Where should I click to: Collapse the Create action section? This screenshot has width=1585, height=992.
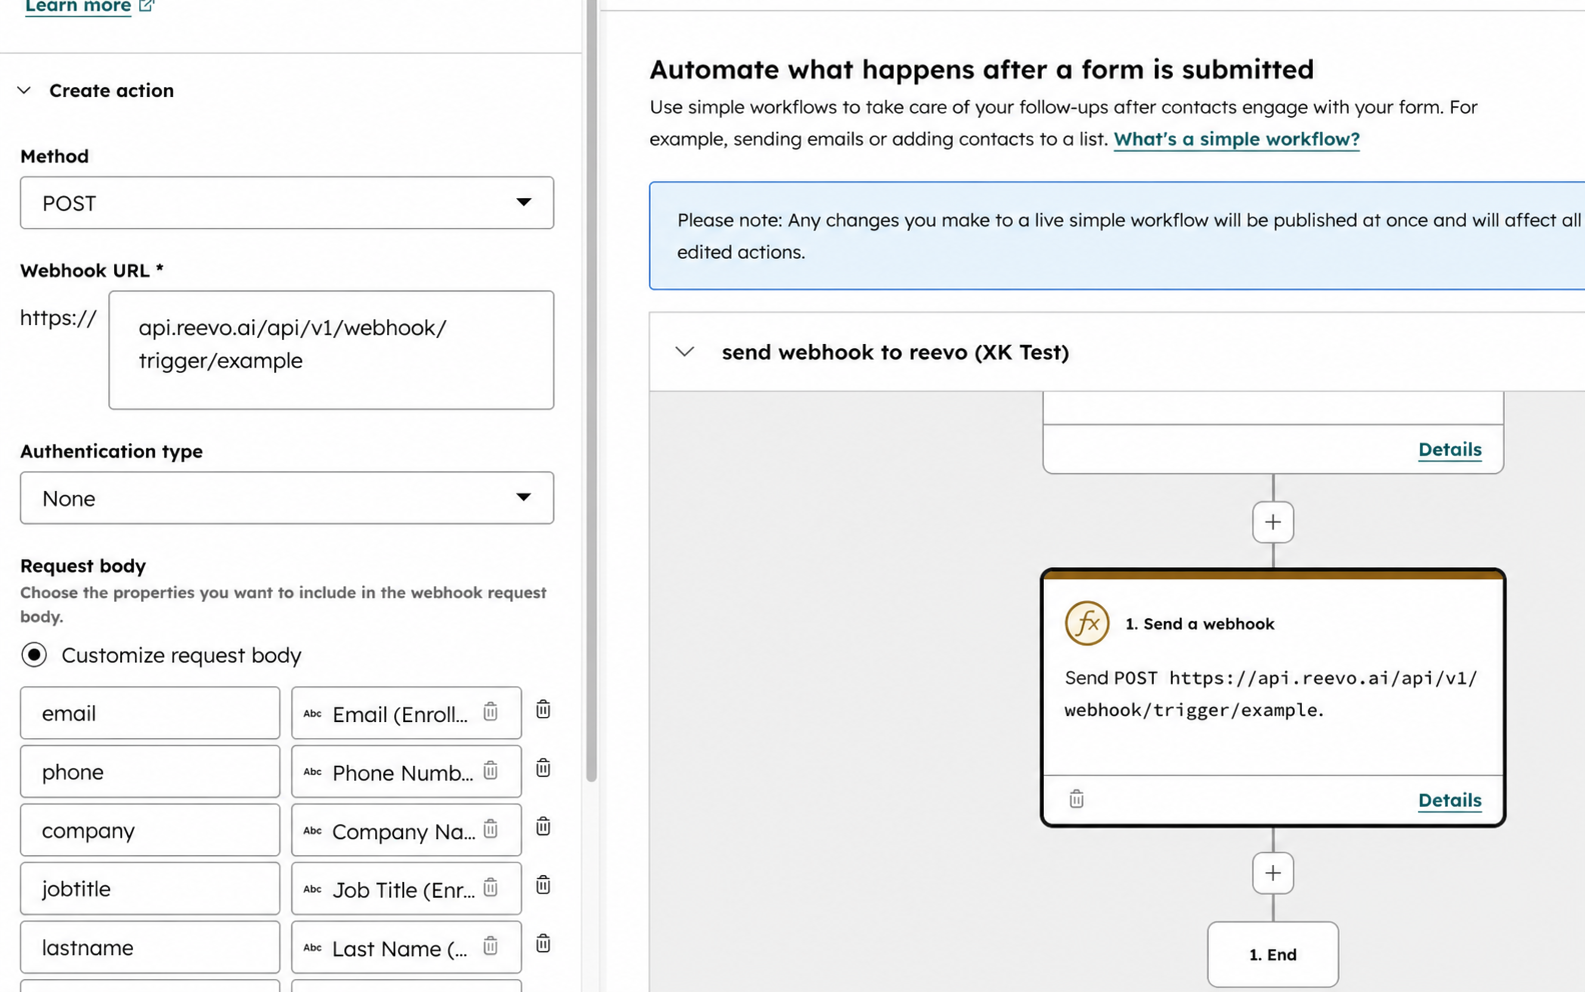(x=24, y=90)
